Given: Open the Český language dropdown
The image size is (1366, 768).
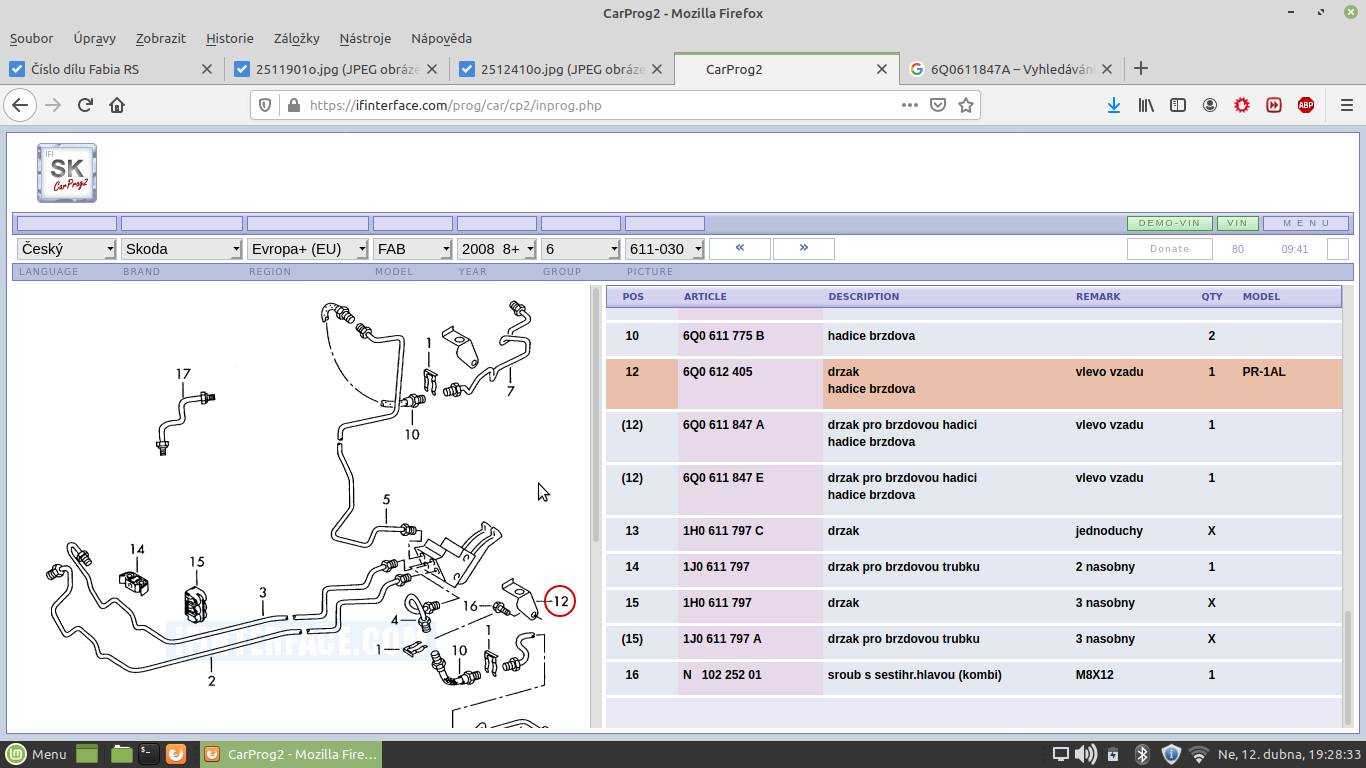Looking at the screenshot, I should pyautogui.click(x=67, y=249).
